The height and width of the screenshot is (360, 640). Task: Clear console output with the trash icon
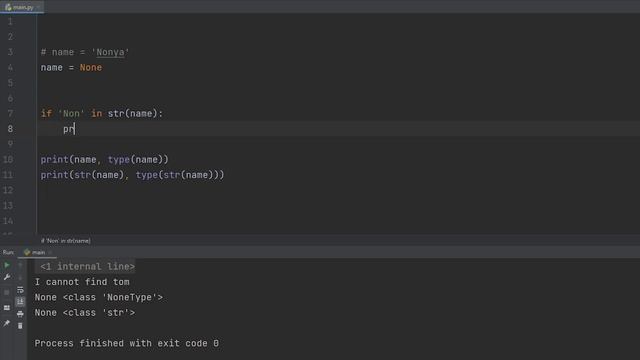pos(20,326)
